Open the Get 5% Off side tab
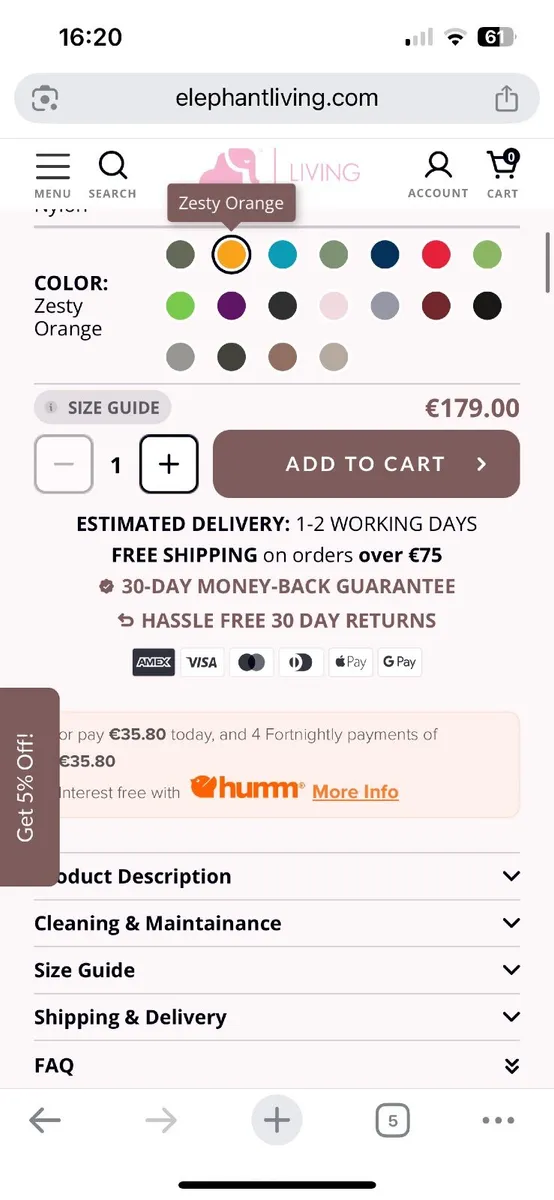Image resolution: width=554 pixels, height=1200 pixels. (27, 786)
